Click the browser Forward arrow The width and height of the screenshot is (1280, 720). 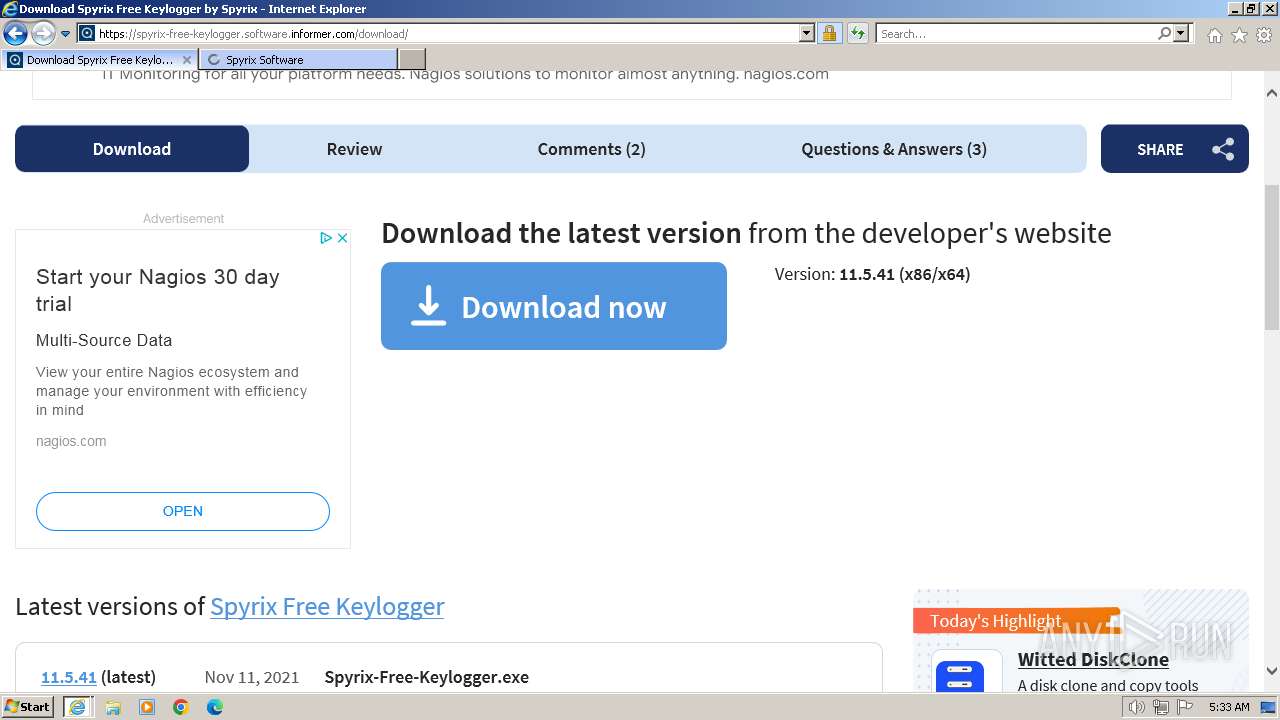coord(42,33)
